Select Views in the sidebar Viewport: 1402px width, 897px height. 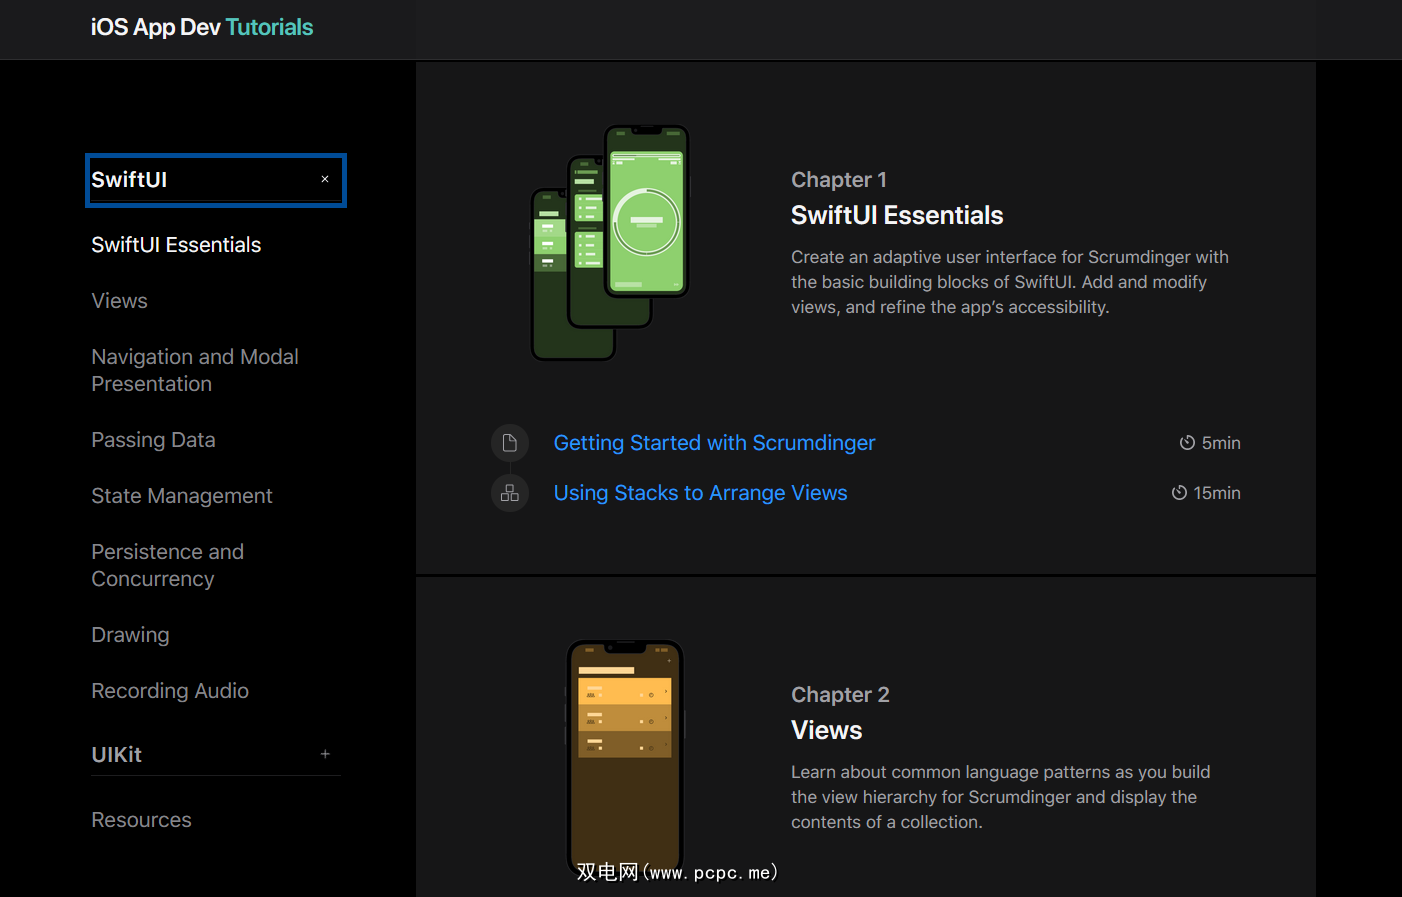point(119,301)
